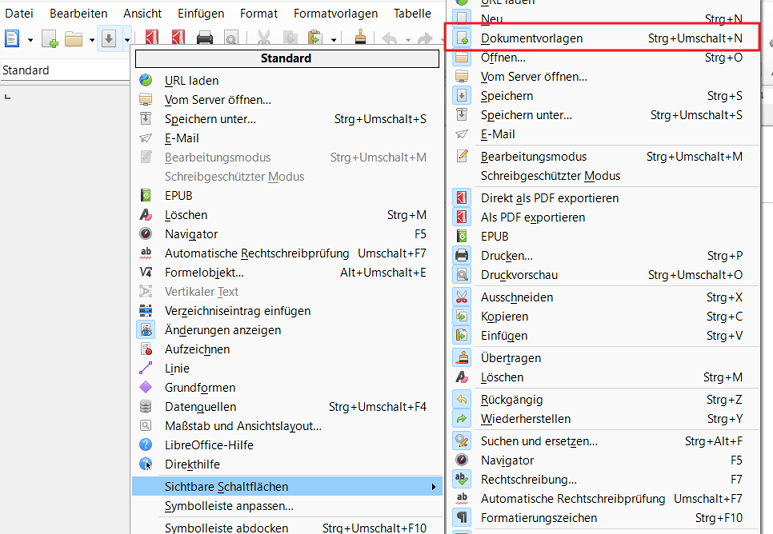The image size is (773, 534).
Task: Open the Einfügen menu in menu bar
Action: pyautogui.click(x=201, y=13)
